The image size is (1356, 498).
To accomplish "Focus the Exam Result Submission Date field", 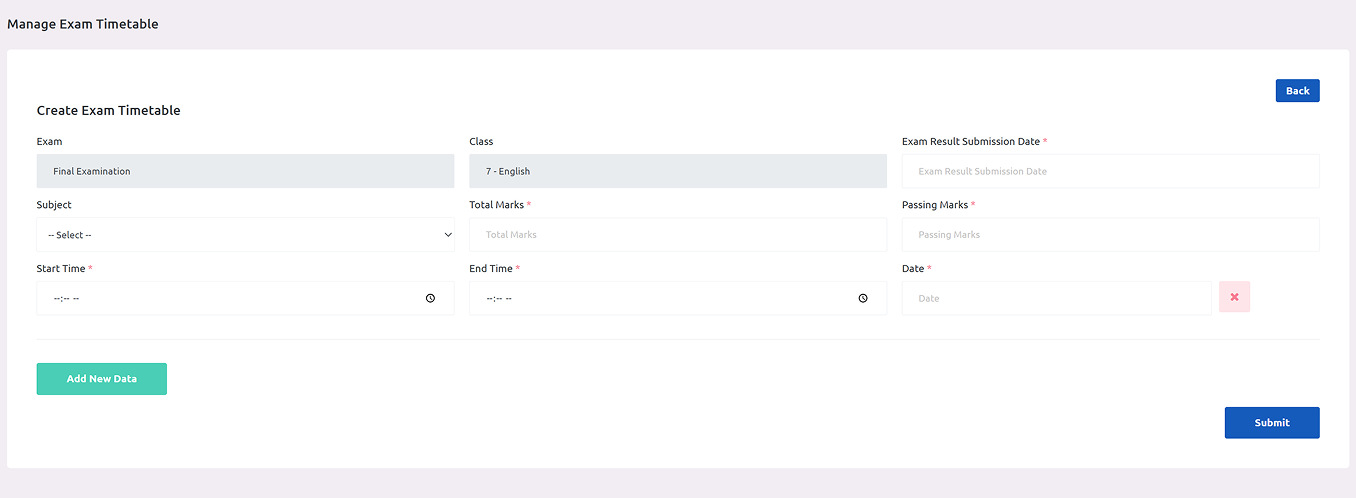I will 1110,171.
